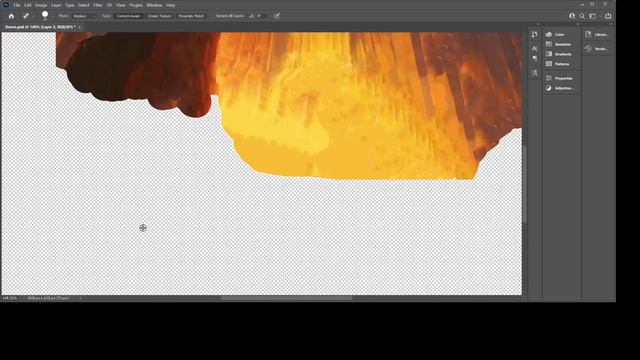This screenshot has width=640, height=360.
Task: Toggle pressure-for-size button in options bar
Action: tap(277, 16)
